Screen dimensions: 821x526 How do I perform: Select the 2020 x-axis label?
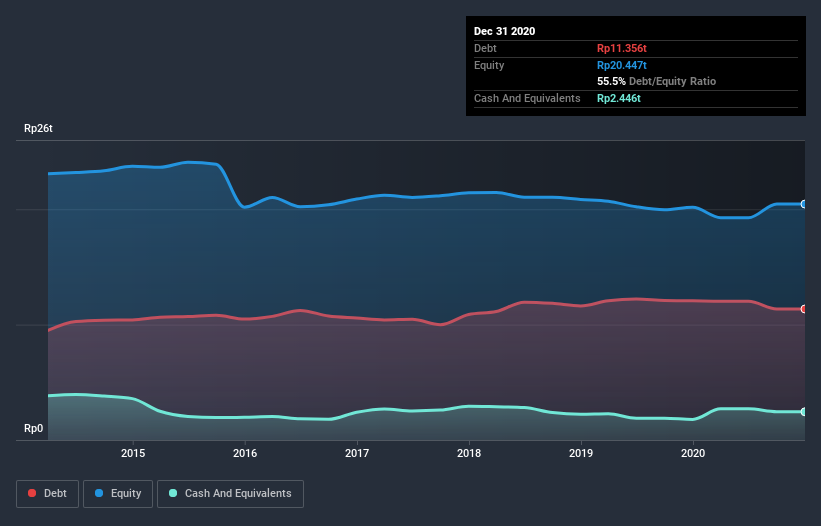(x=693, y=453)
